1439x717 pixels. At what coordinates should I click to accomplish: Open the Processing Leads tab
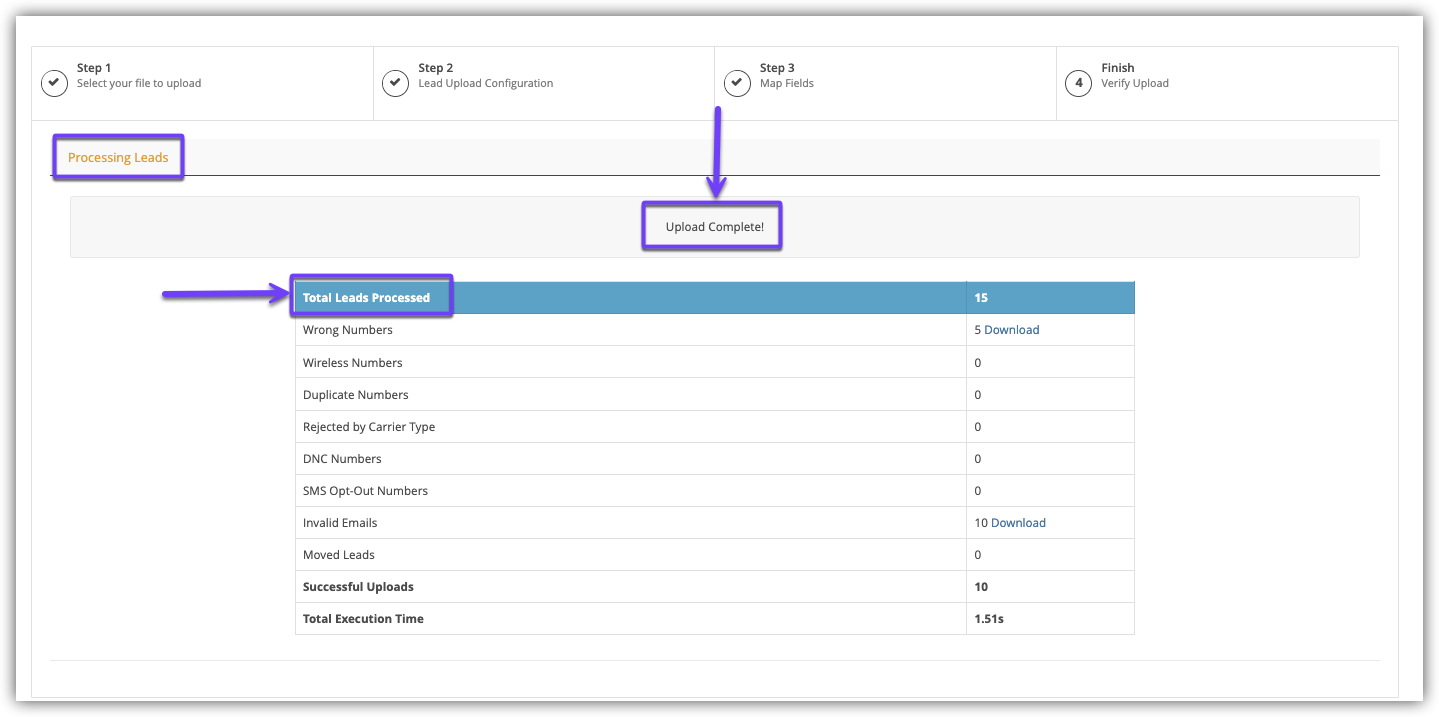[x=118, y=158]
